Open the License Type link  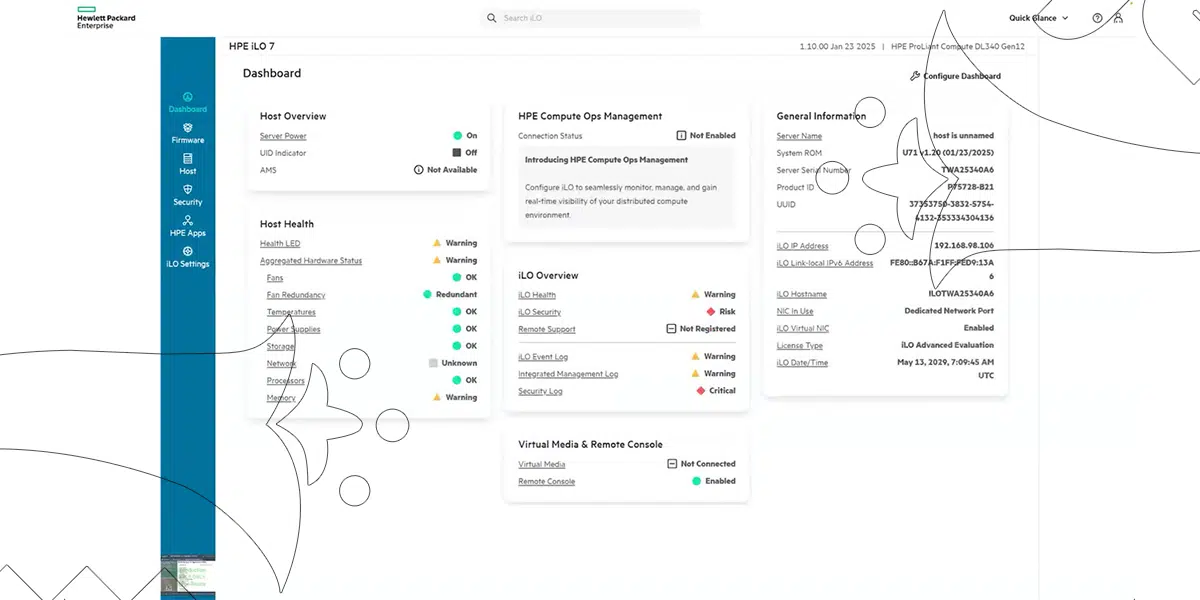[799, 346]
